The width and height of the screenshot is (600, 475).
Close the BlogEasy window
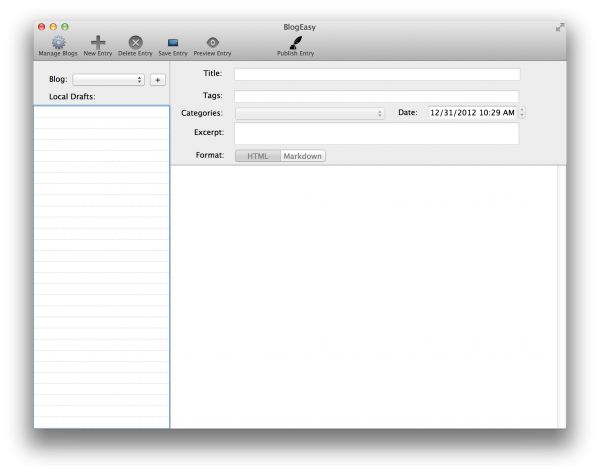point(41,27)
